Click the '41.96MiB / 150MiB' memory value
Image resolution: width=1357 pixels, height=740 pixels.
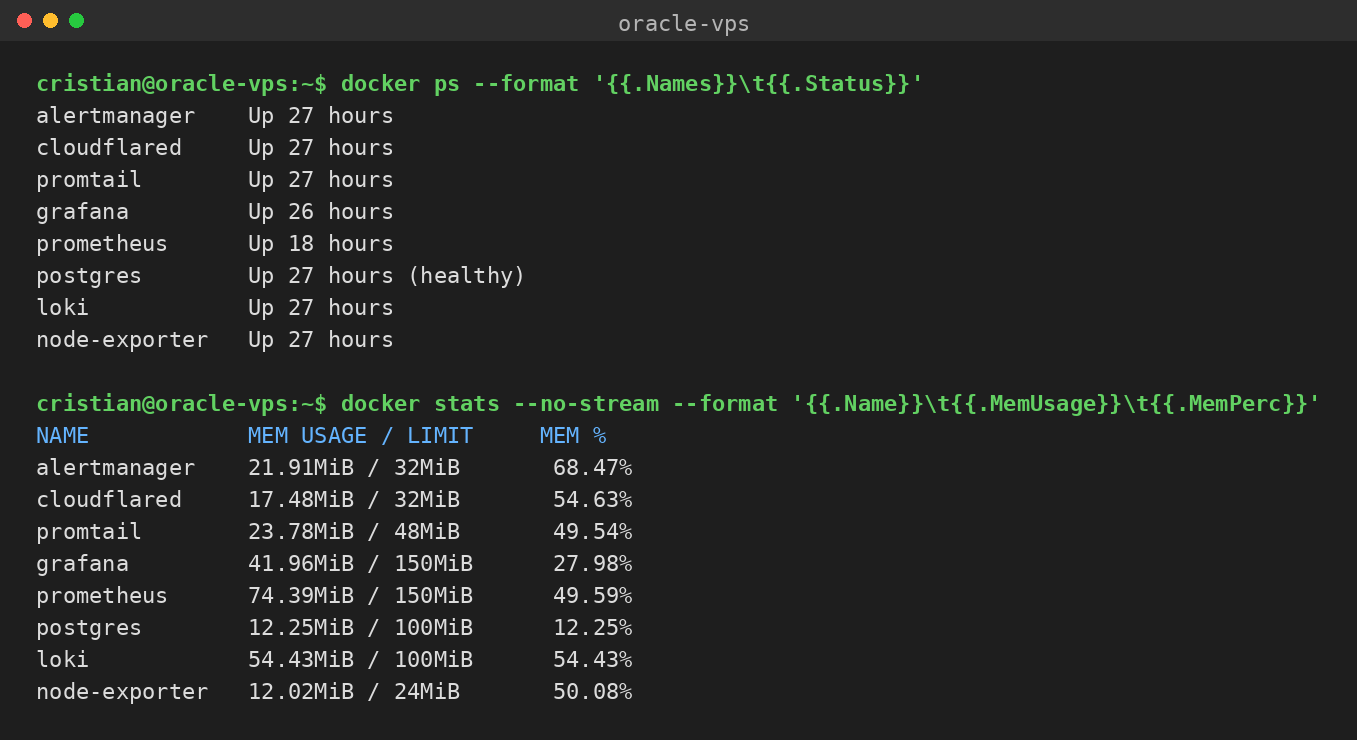point(360,564)
